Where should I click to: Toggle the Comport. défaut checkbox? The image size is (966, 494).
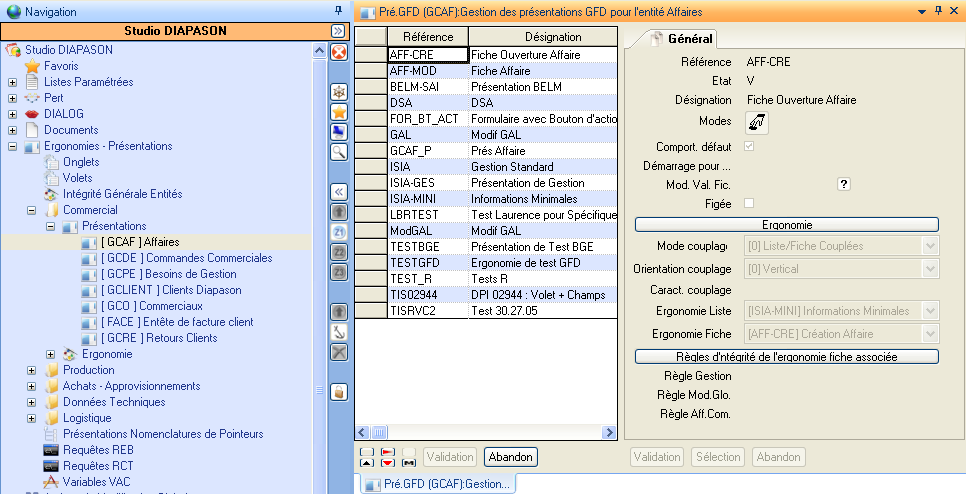coord(749,147)
